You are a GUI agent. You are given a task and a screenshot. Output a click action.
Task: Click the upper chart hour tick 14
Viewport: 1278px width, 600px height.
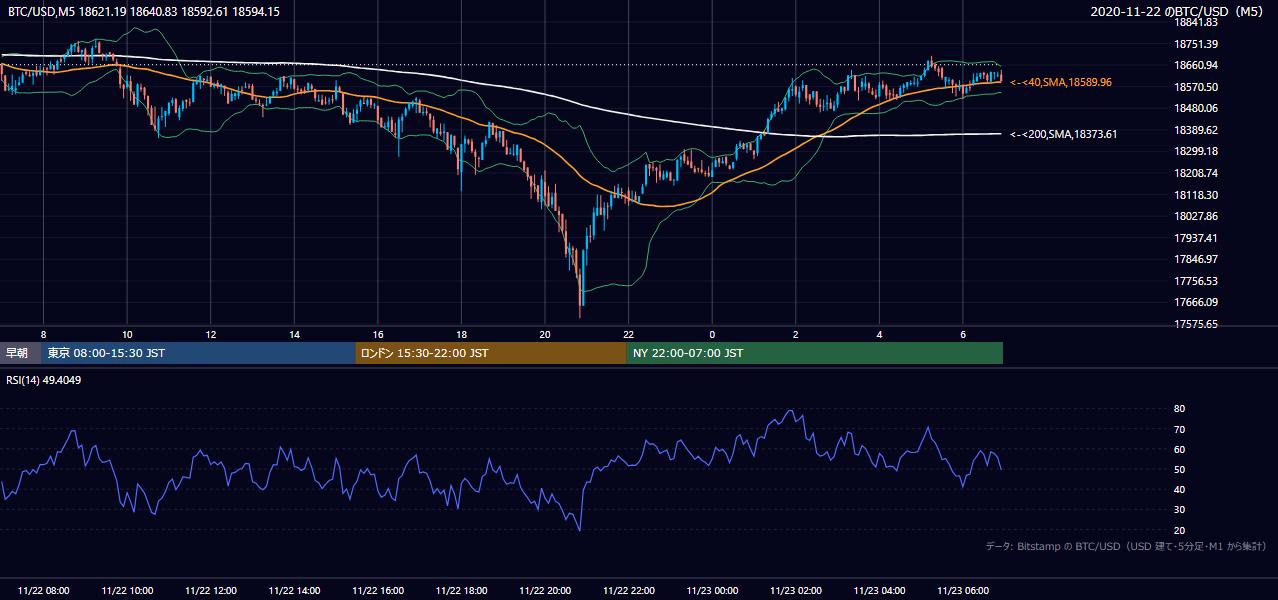click(x=294, y=333)
